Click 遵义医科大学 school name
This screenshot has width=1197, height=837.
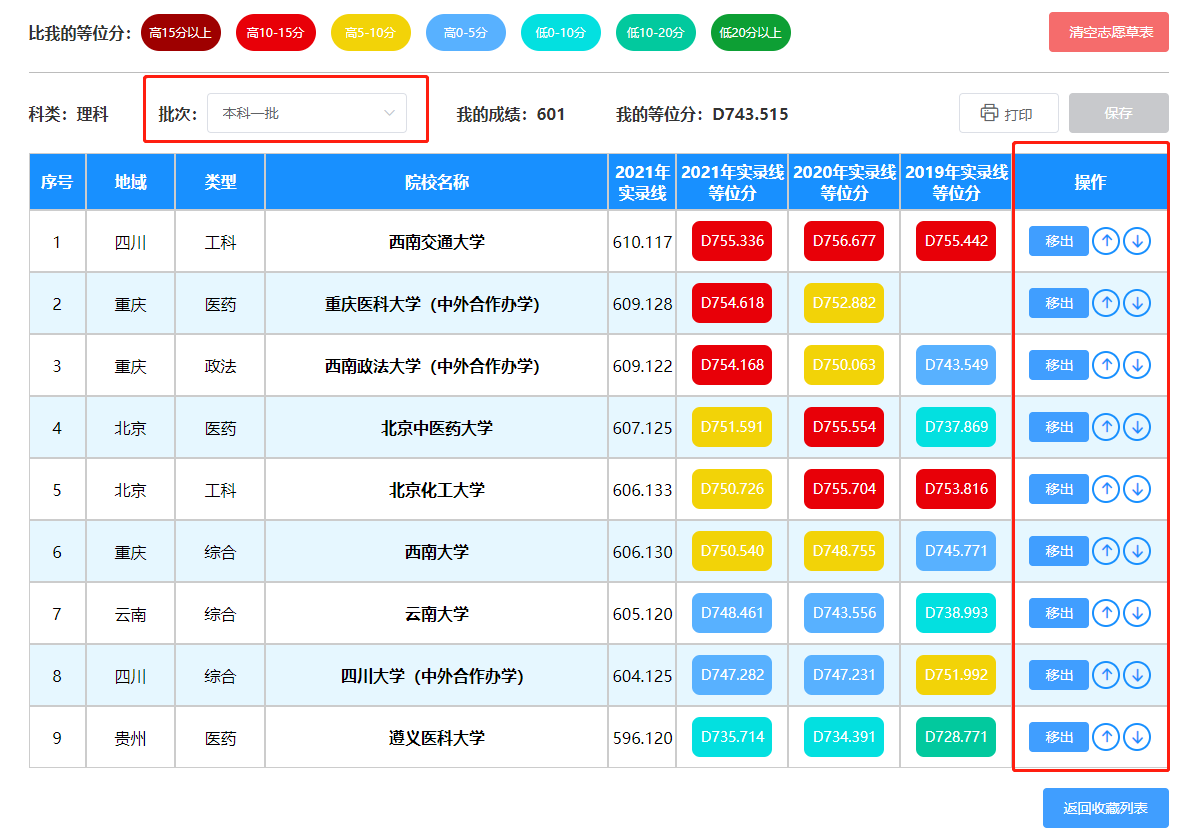437,738
